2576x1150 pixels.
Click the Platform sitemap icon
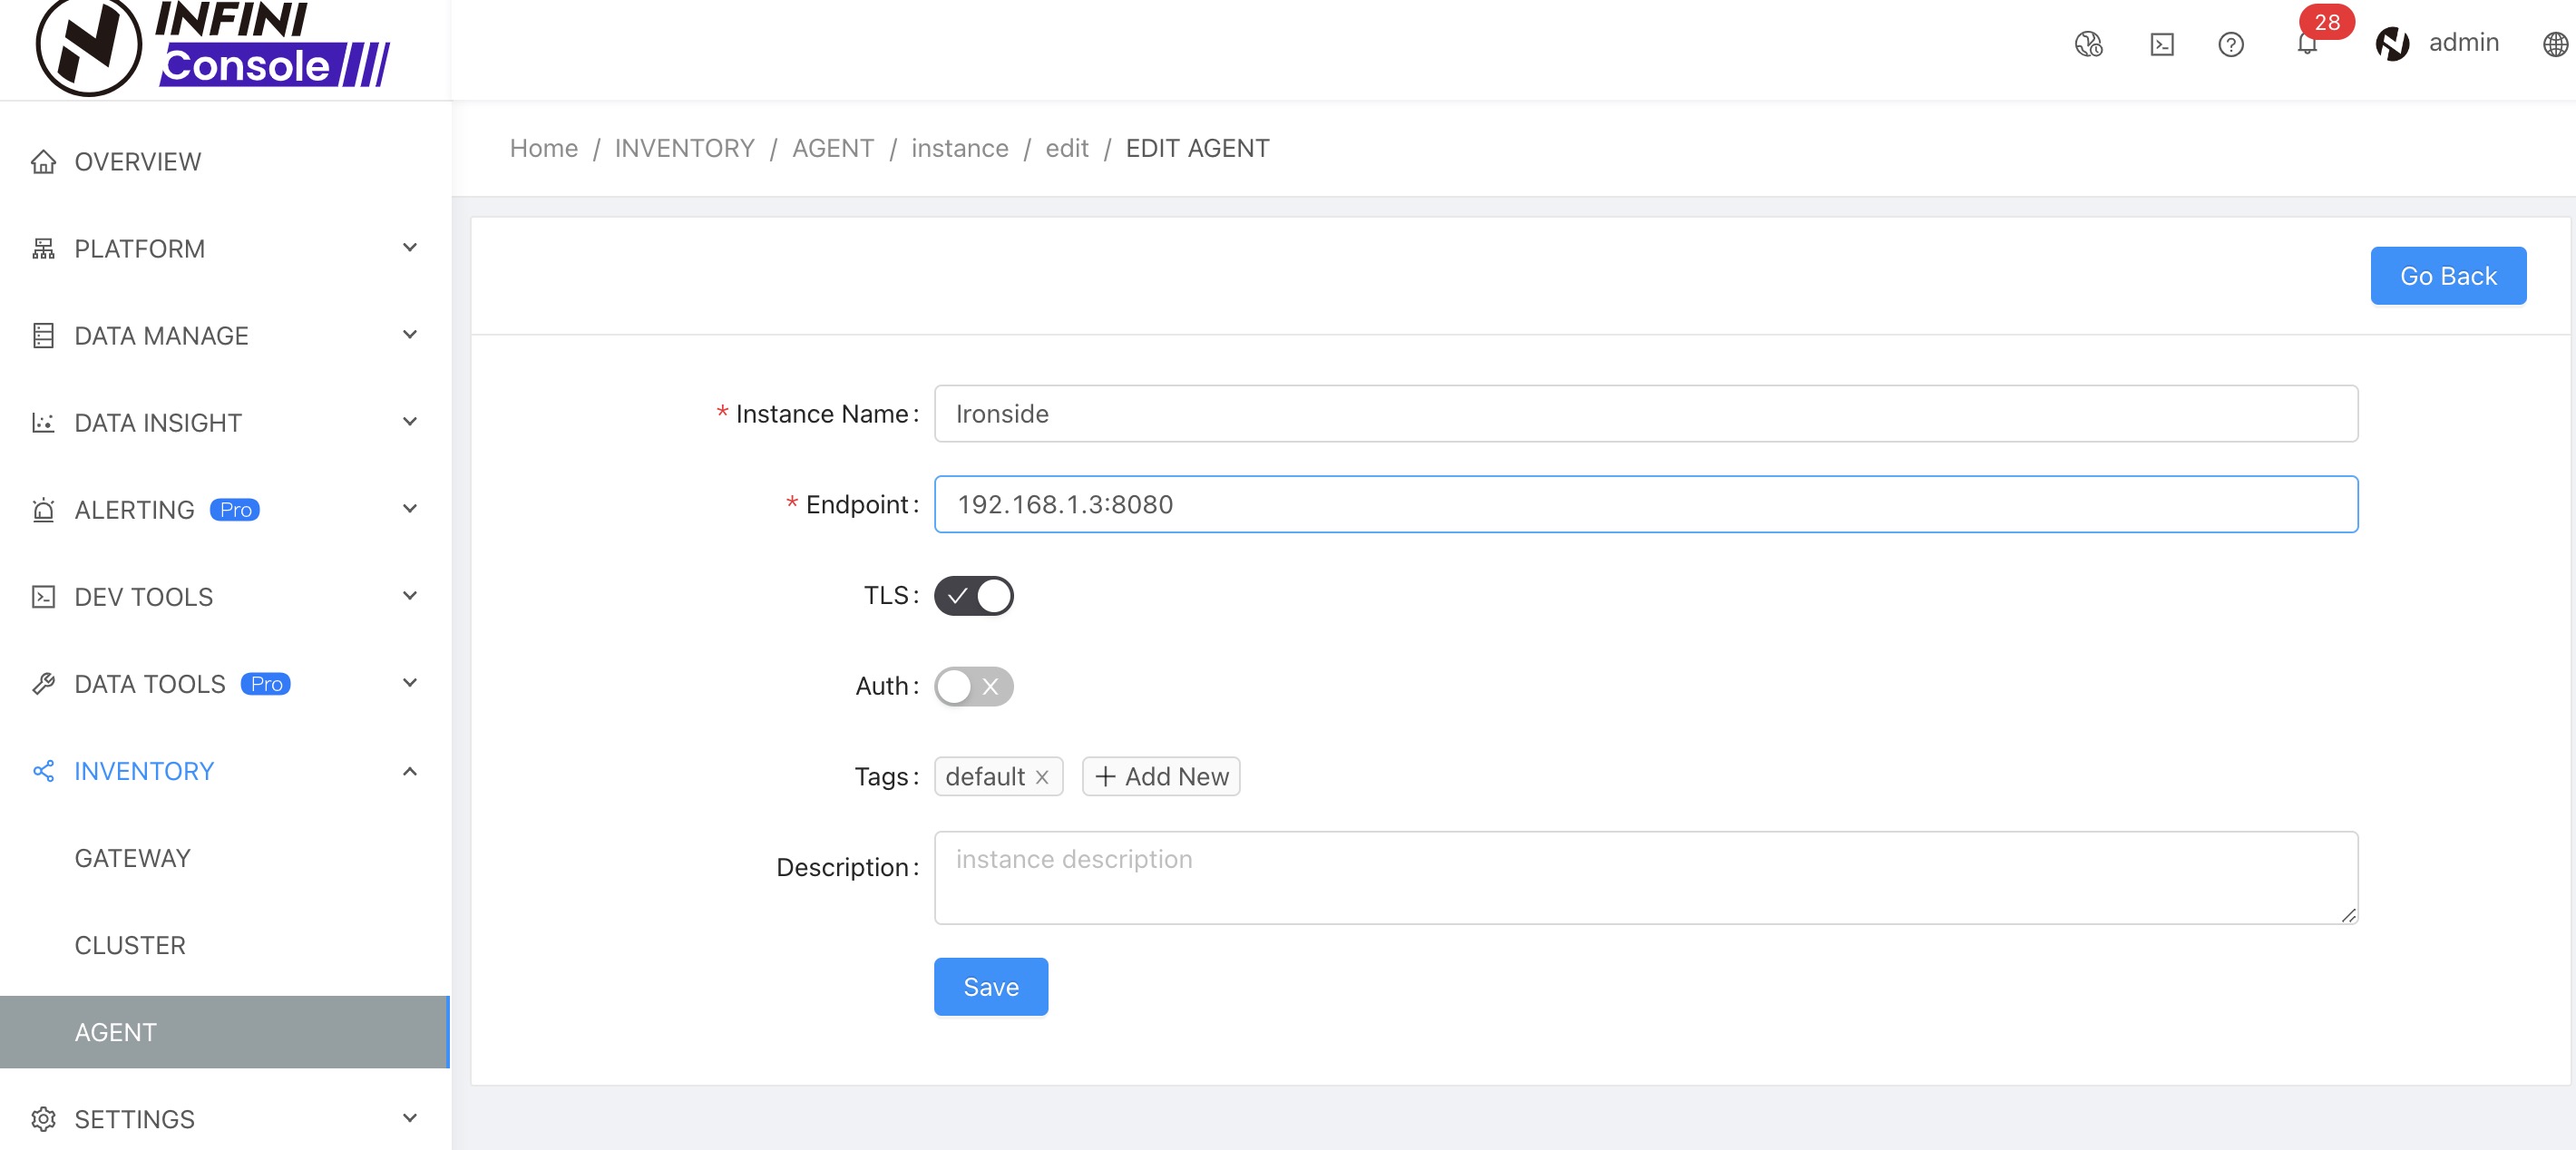[43, 248]
